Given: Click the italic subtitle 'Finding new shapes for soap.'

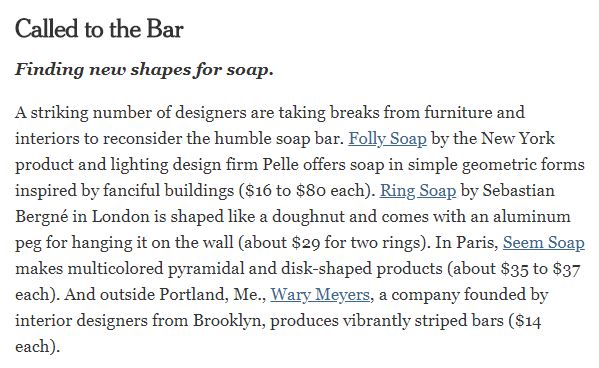Looking at the screenshot, I should tap(144, 70).
